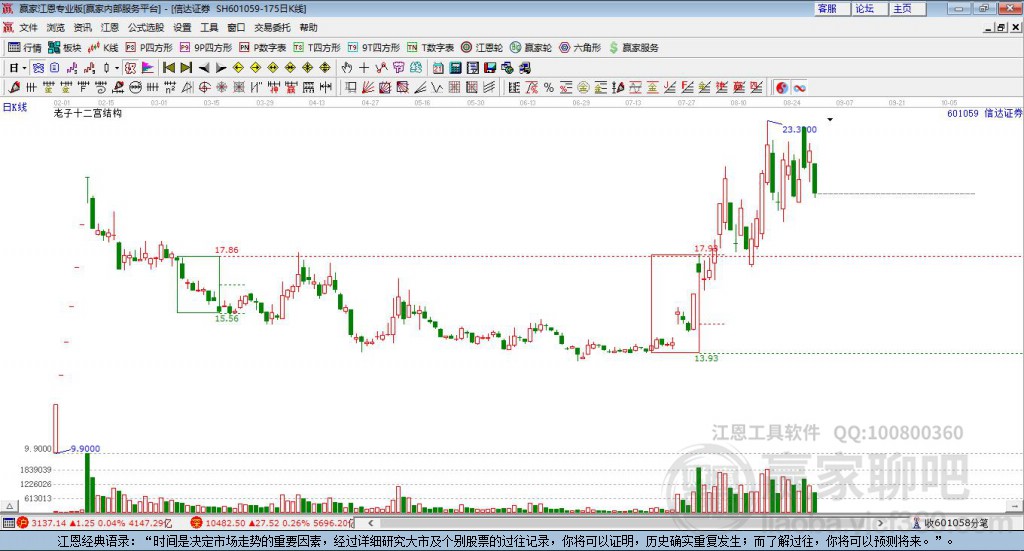Screen dimensions: 1024x551
Task: Click the 日K线 label
Action: click(x=15, y=107)
